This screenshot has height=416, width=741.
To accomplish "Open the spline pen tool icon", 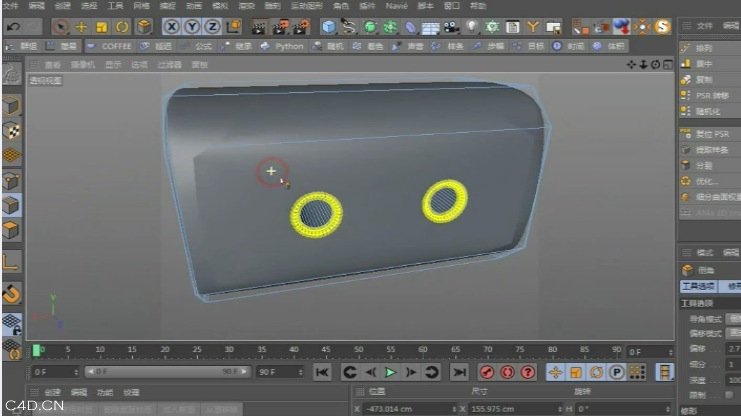I will point(349,27).
